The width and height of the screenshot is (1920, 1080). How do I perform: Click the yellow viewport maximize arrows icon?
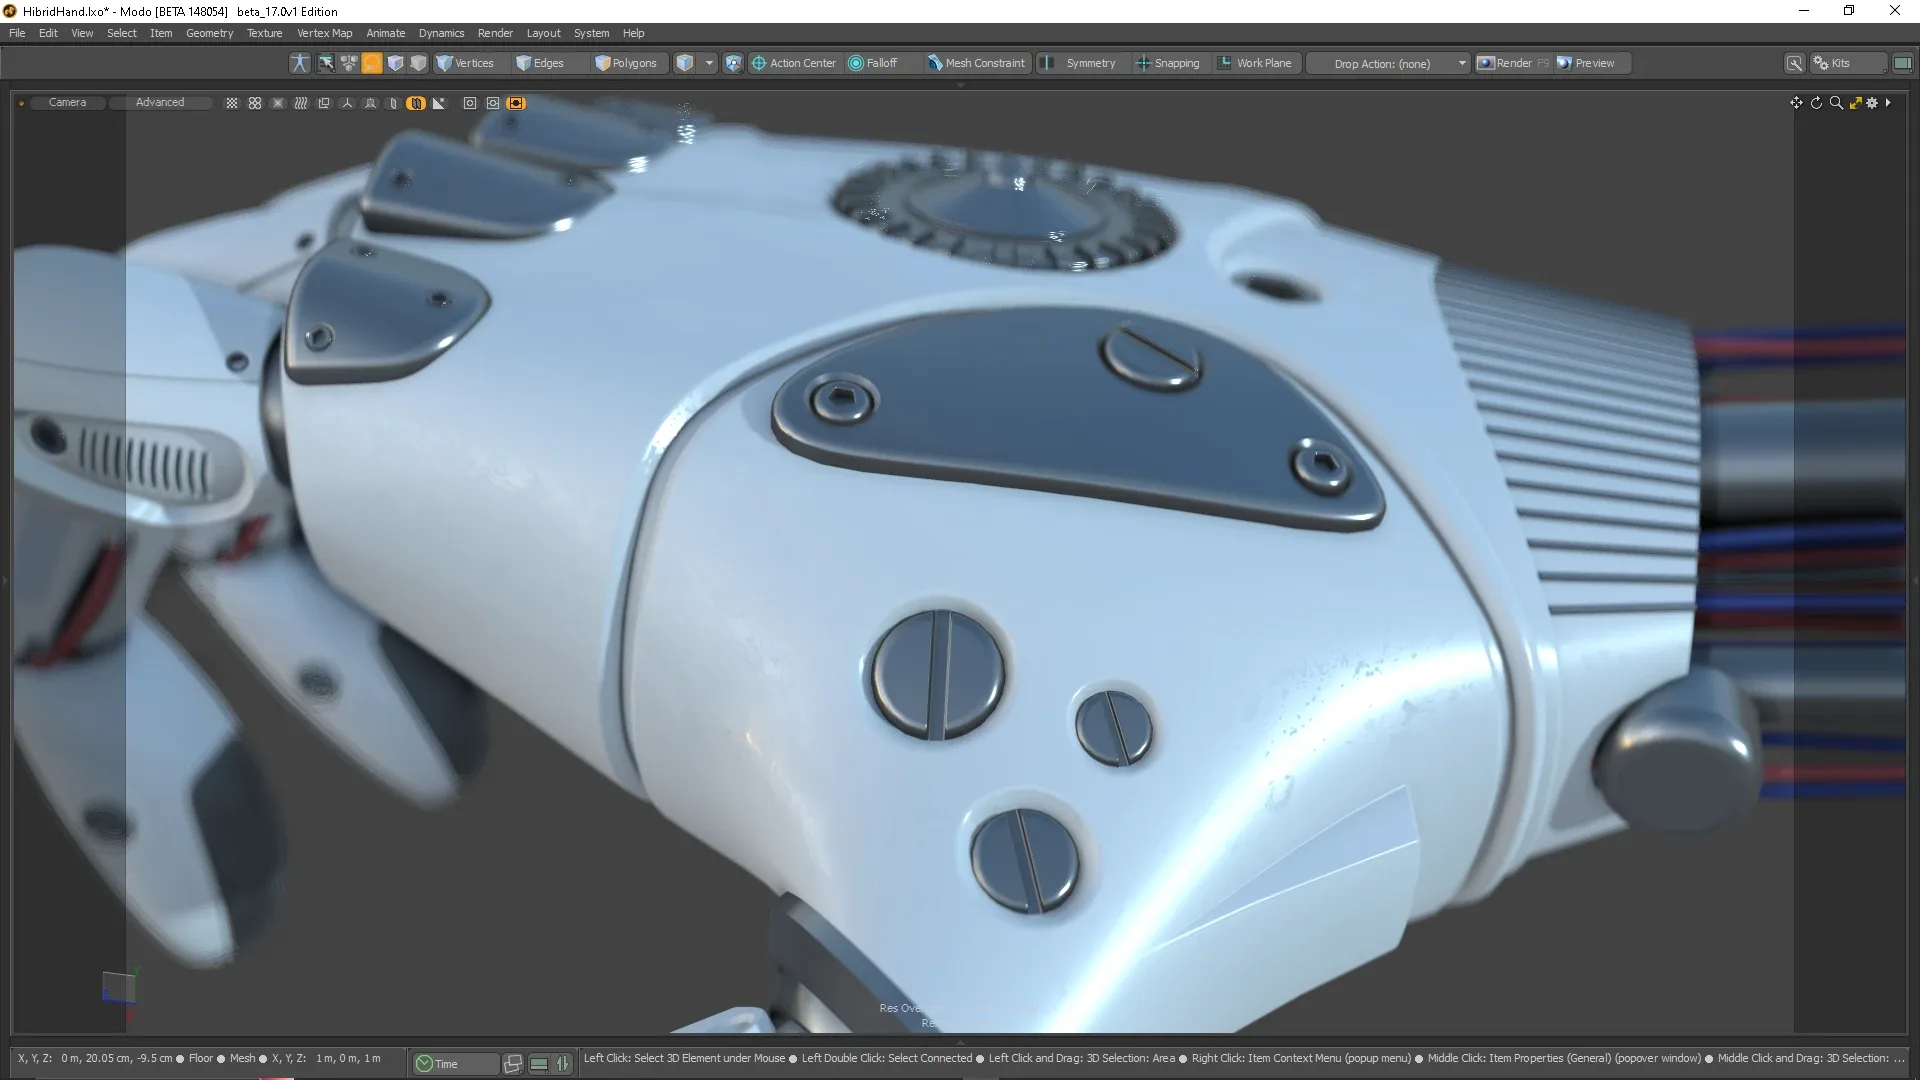1856,103
